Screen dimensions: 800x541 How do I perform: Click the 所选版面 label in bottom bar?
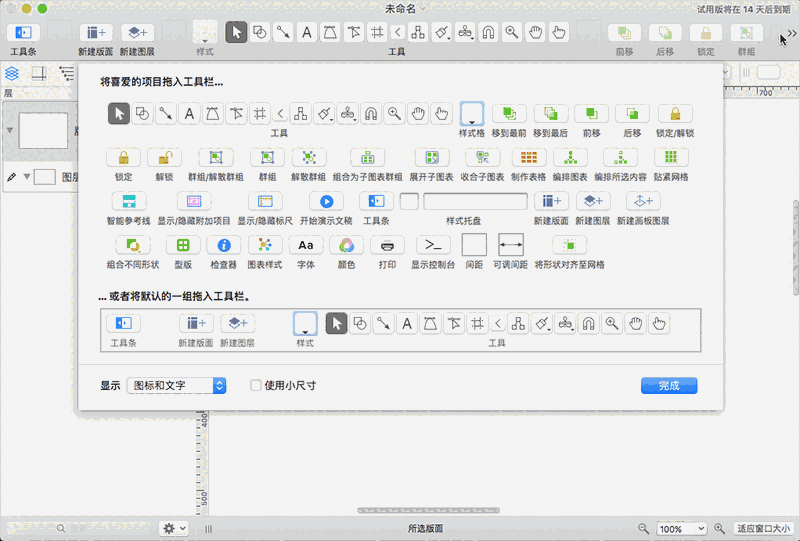[x=425, y=529]
